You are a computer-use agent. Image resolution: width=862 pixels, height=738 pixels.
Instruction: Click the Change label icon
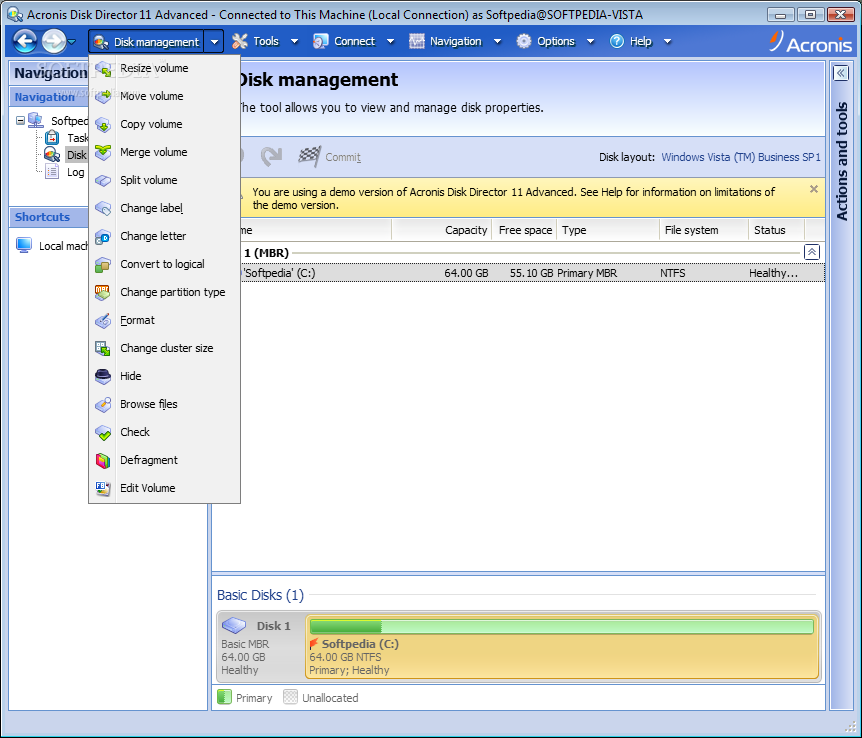point(103,208)
